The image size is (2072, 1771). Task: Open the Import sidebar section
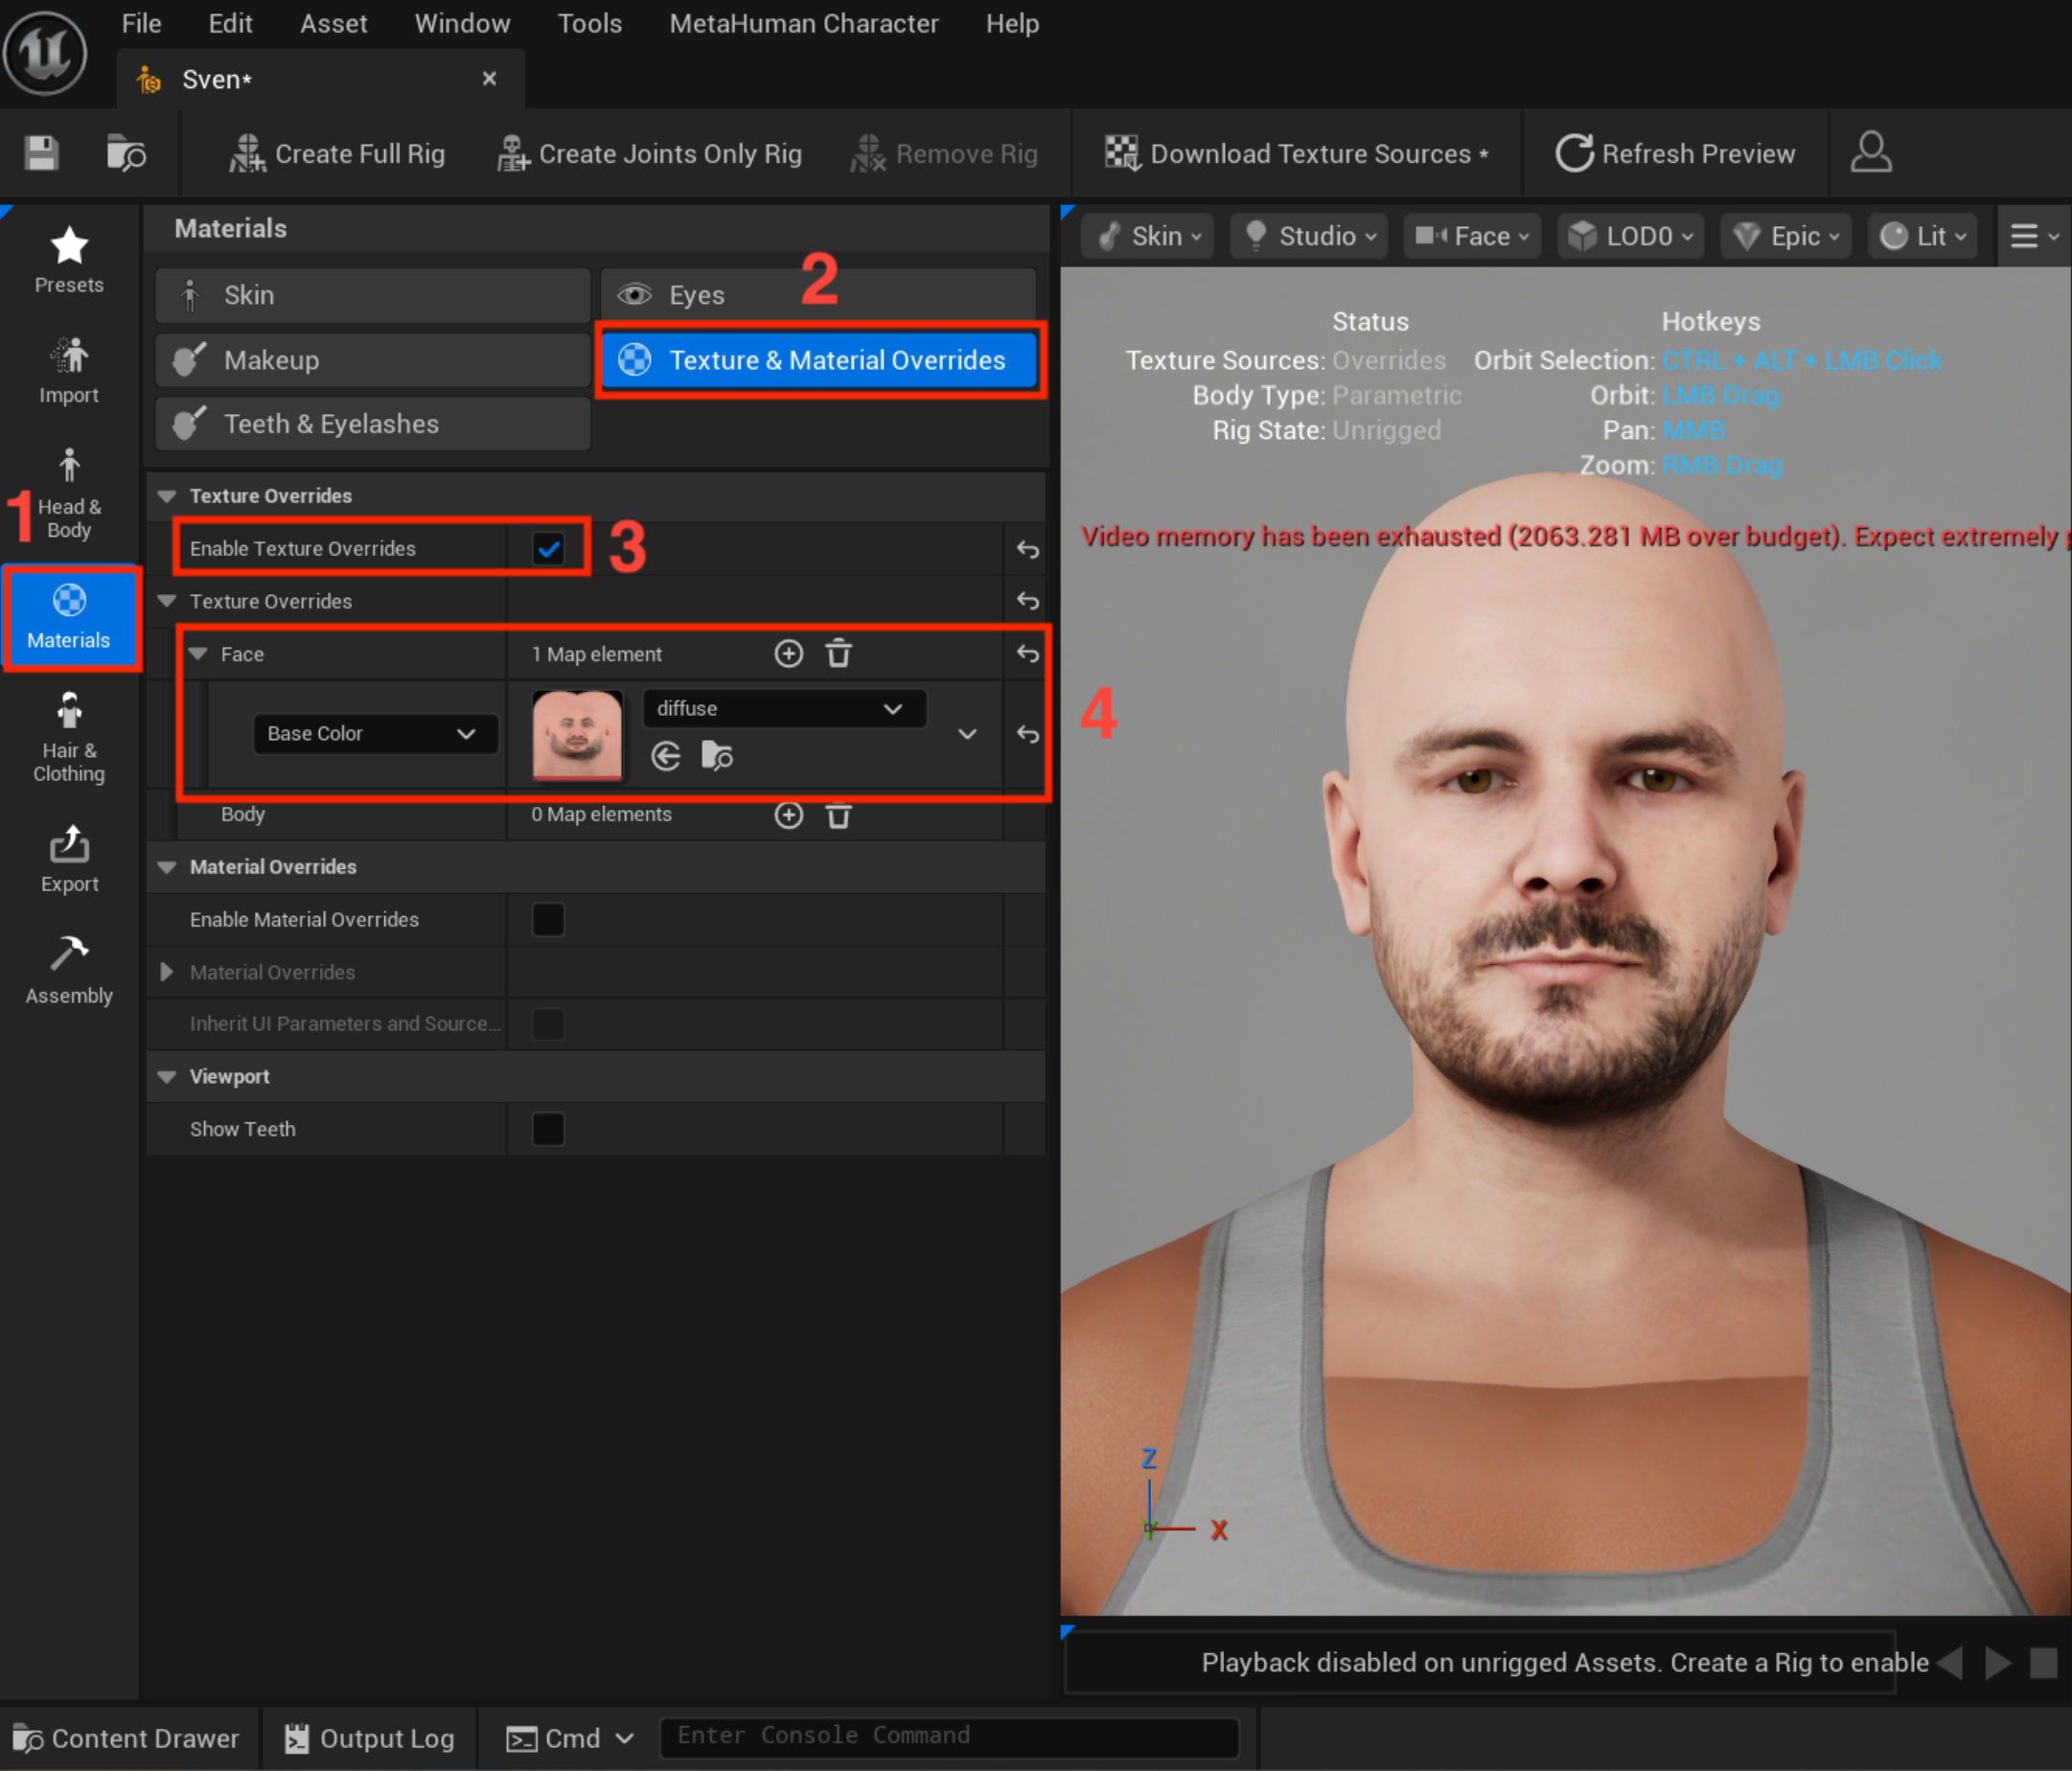(69, 370)
